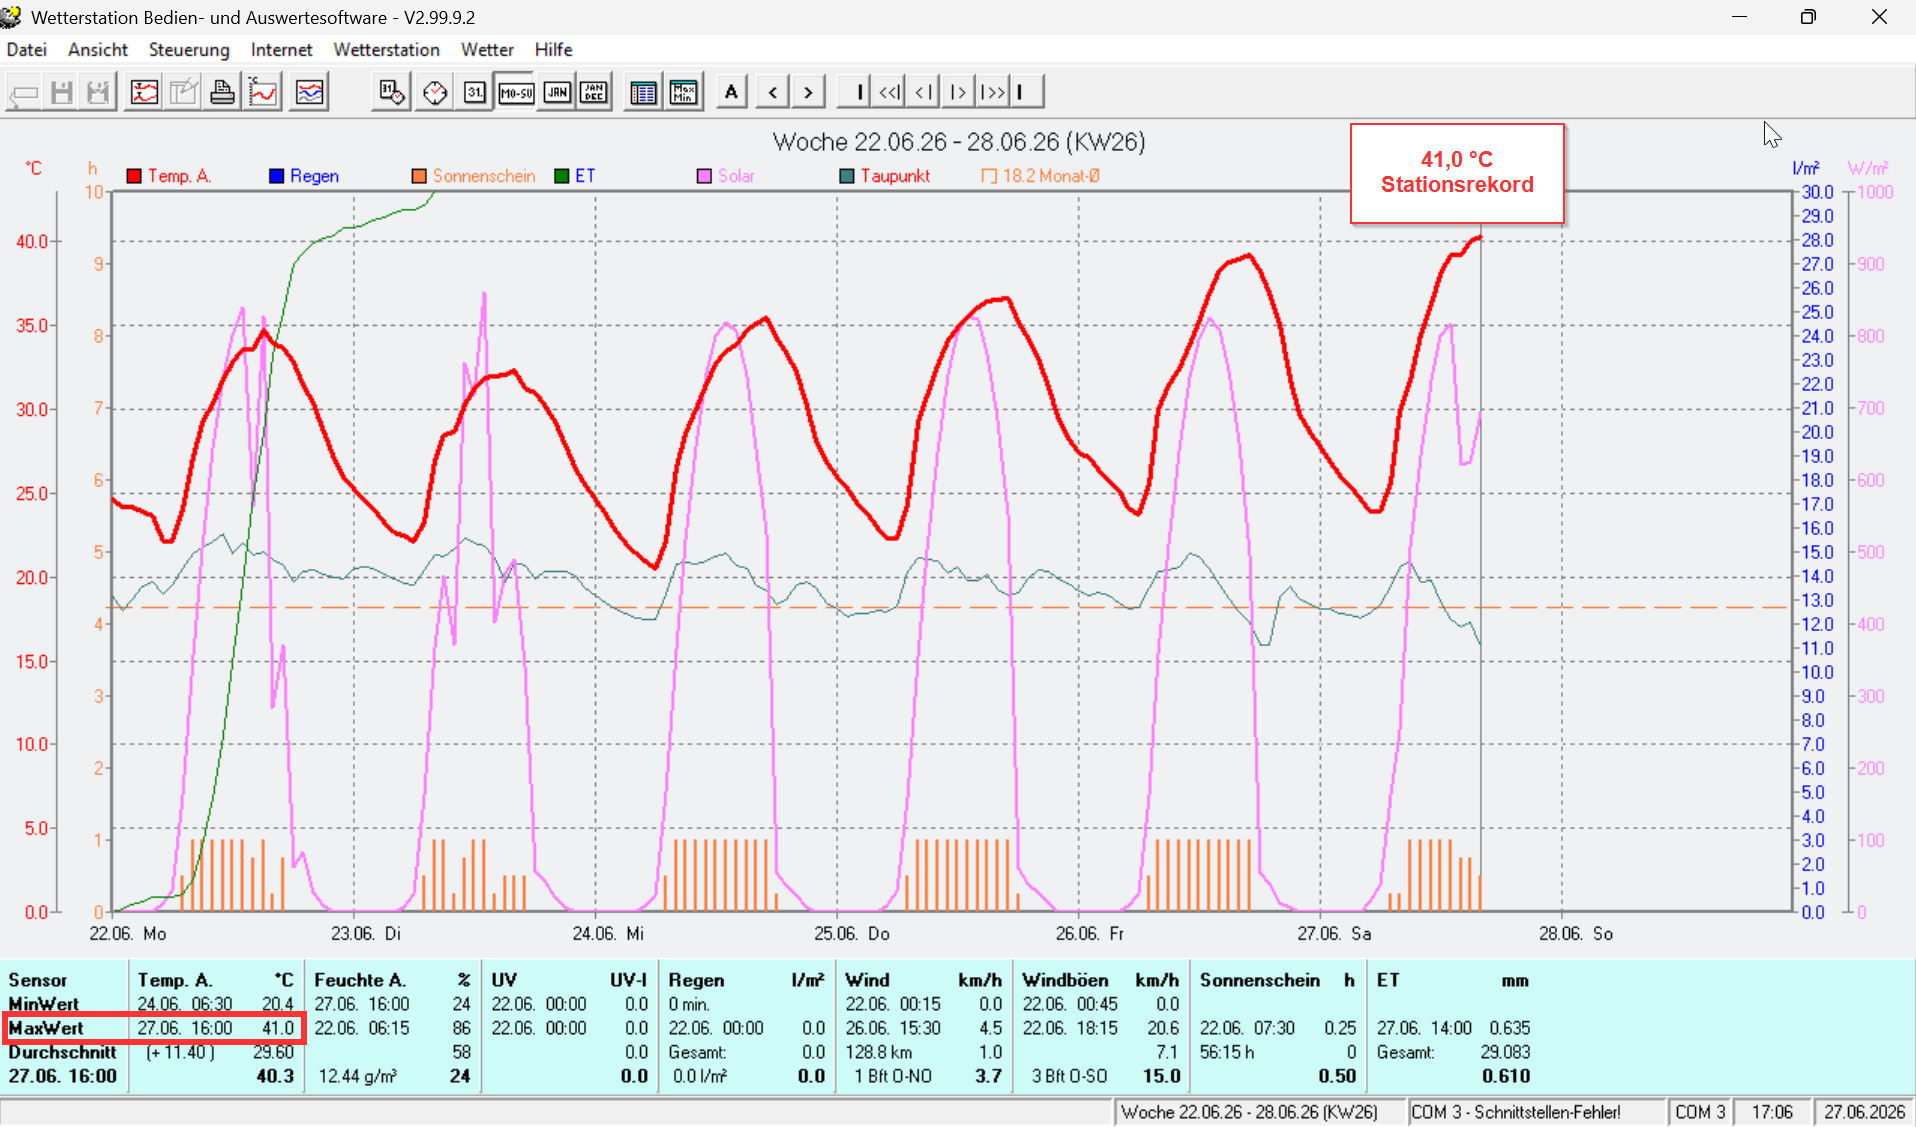This screenshot has height=1127, width=1916.
Task: Open the Datei menu
Action: tap(27, 50)
